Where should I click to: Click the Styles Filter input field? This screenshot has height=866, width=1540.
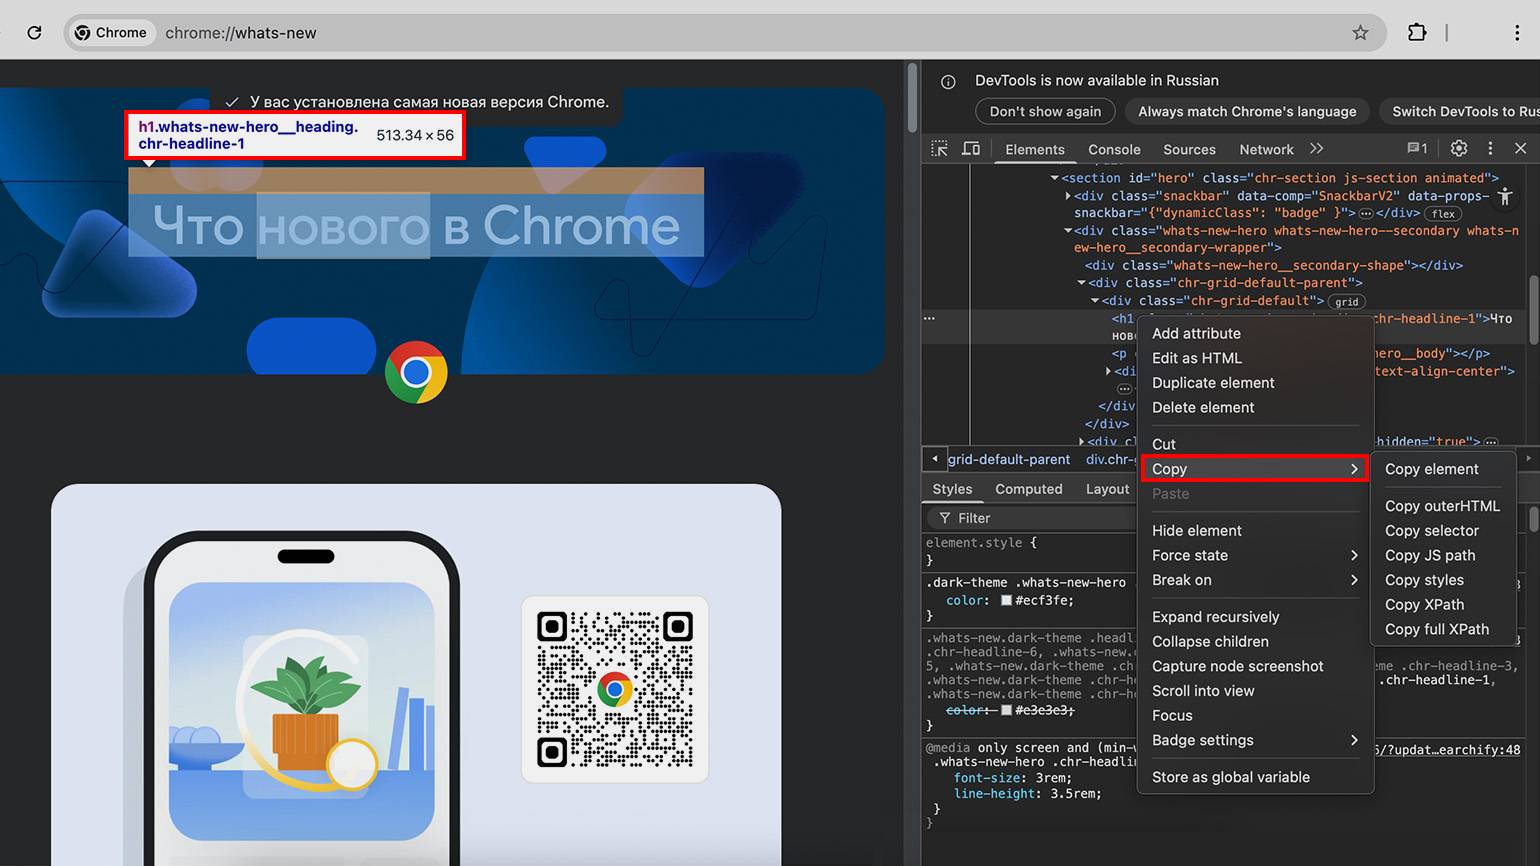click(x=1032, y=518)
